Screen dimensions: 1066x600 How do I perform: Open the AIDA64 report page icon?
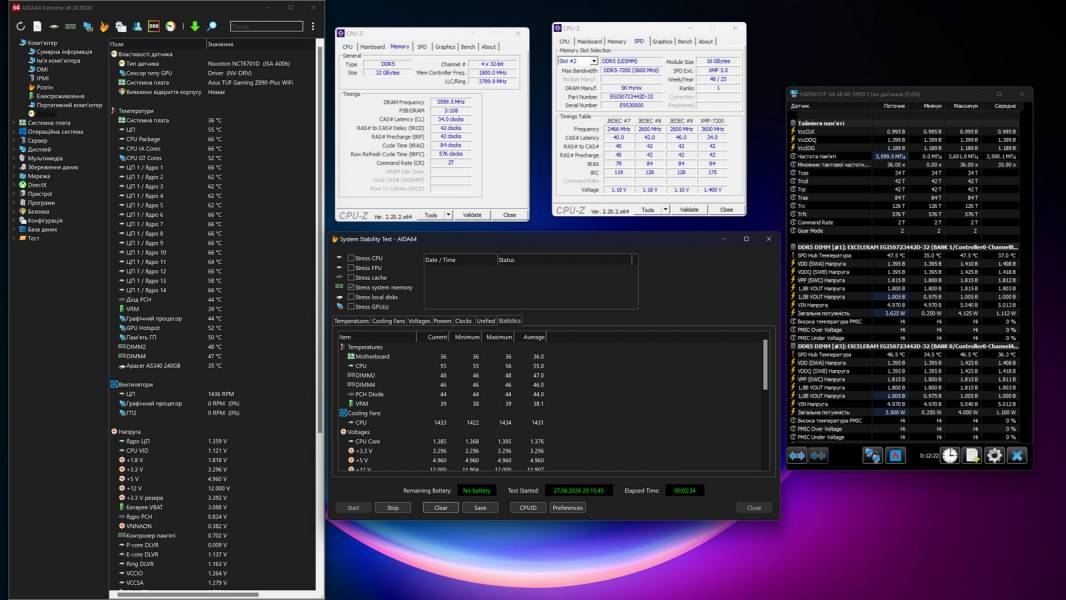tap(37, 26)
